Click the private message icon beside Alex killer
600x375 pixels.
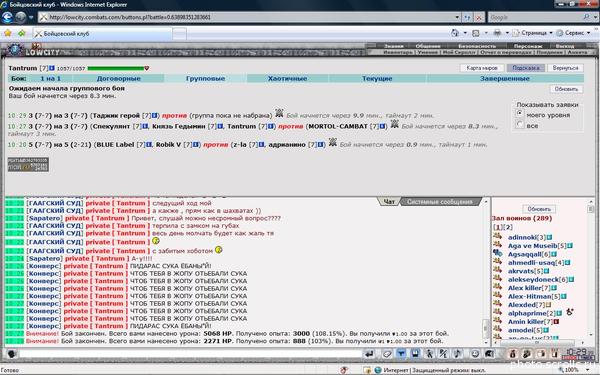[x=497, y=287]
